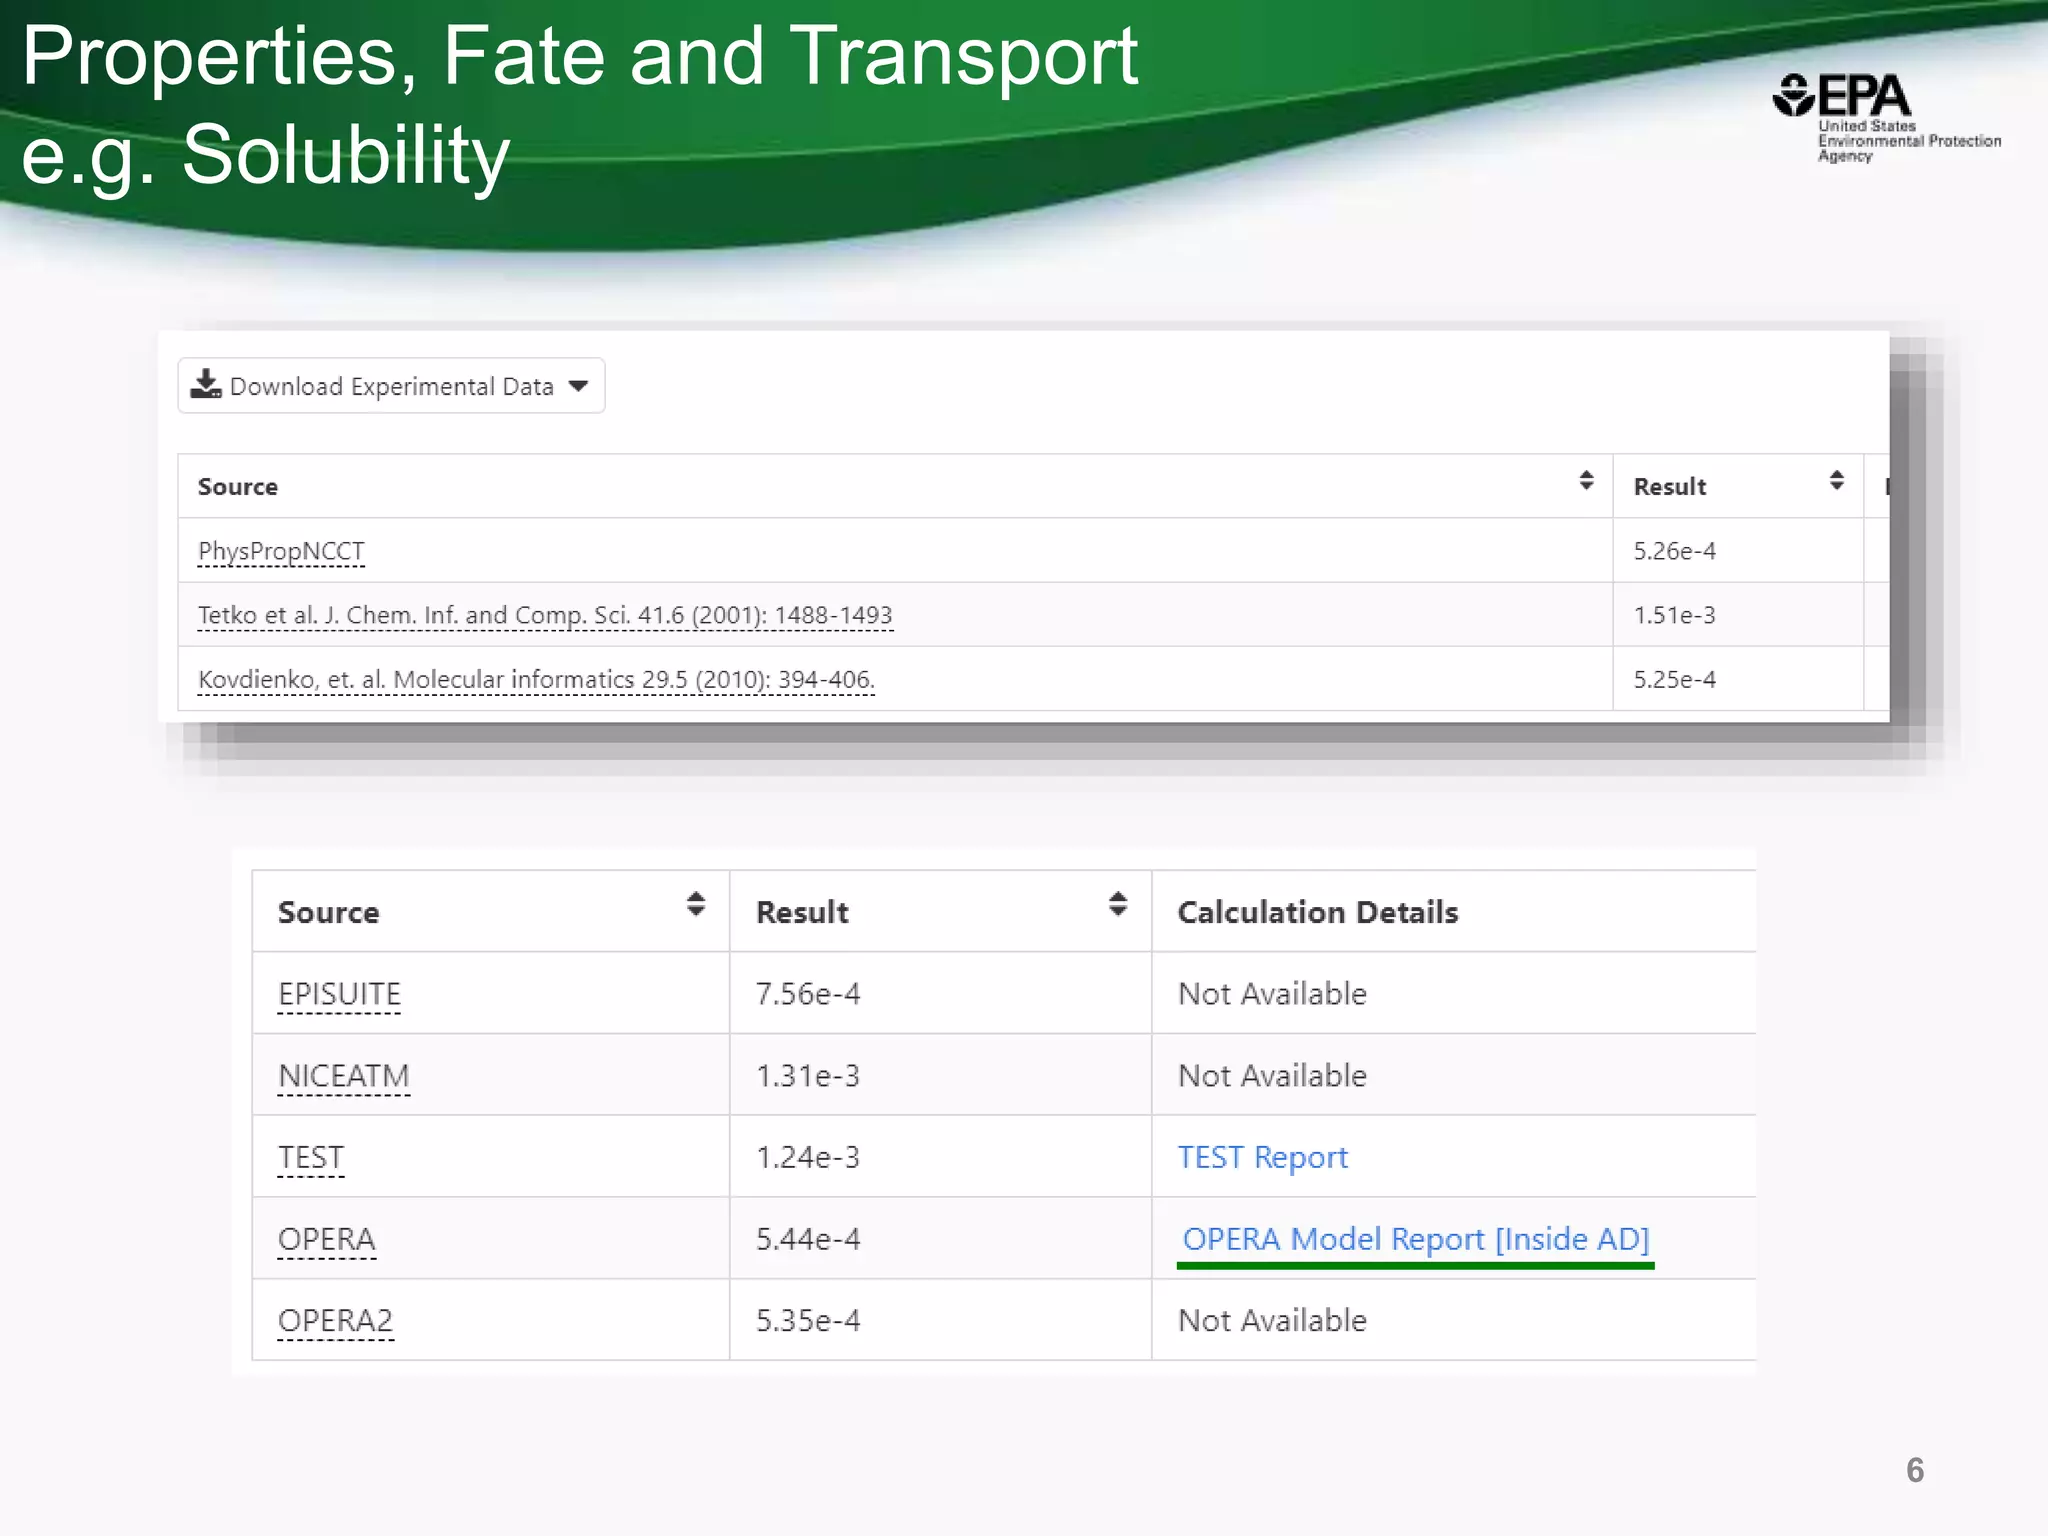Sort the experimental table by Source
The width and height of the screenshot is (2048, 1536).
[x=1586, y=481]
